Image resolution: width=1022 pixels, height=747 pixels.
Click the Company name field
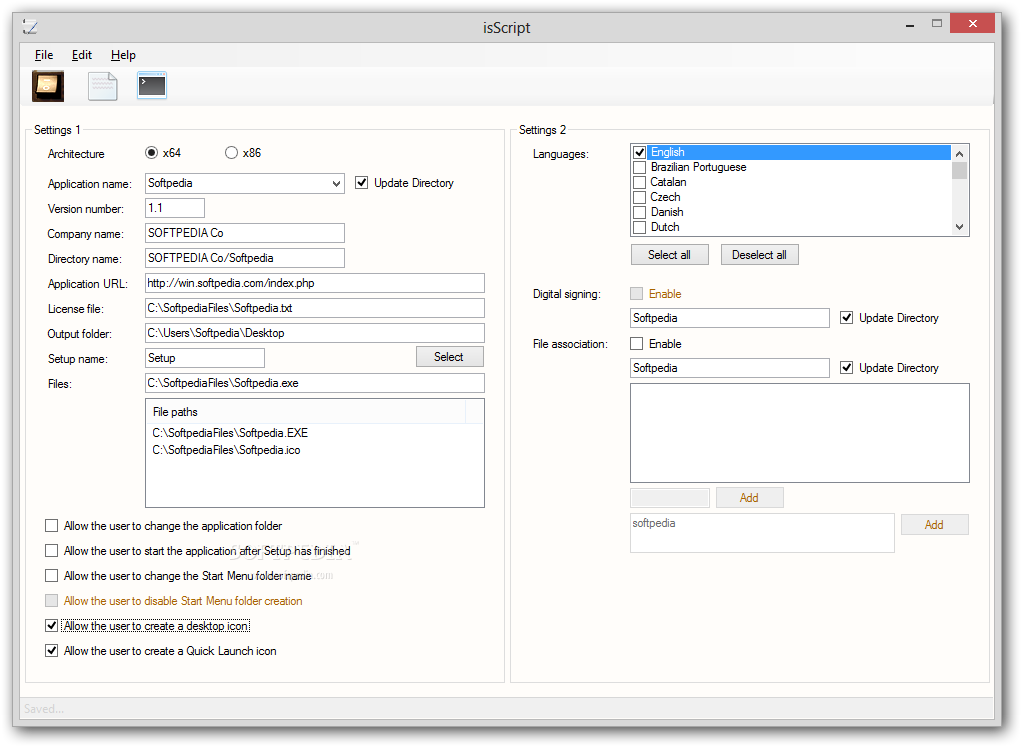coord(244,233)
